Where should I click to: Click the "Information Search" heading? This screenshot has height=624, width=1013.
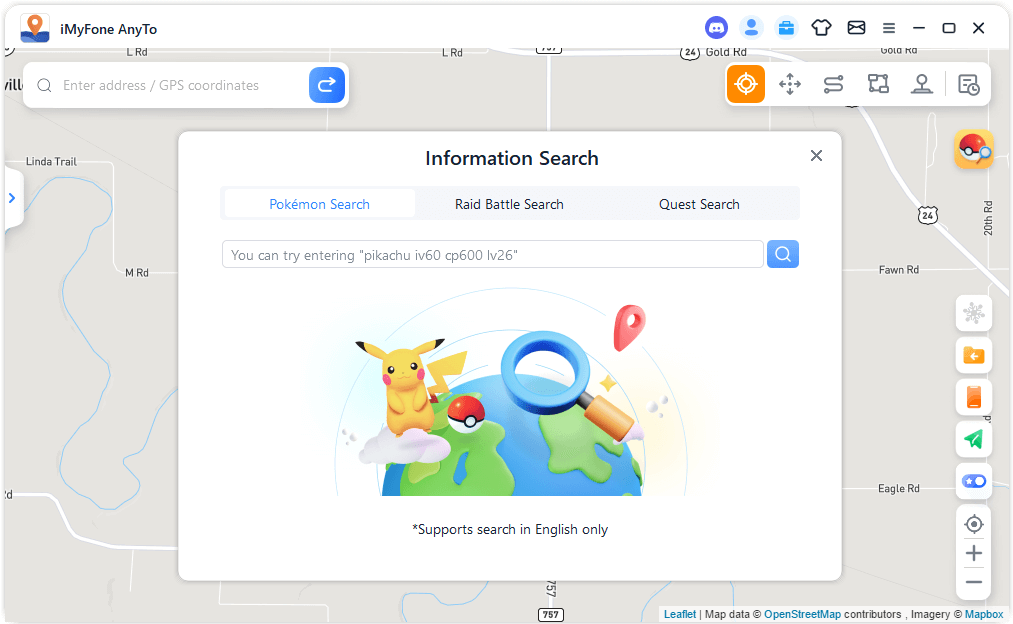click(x=512, y=158)
